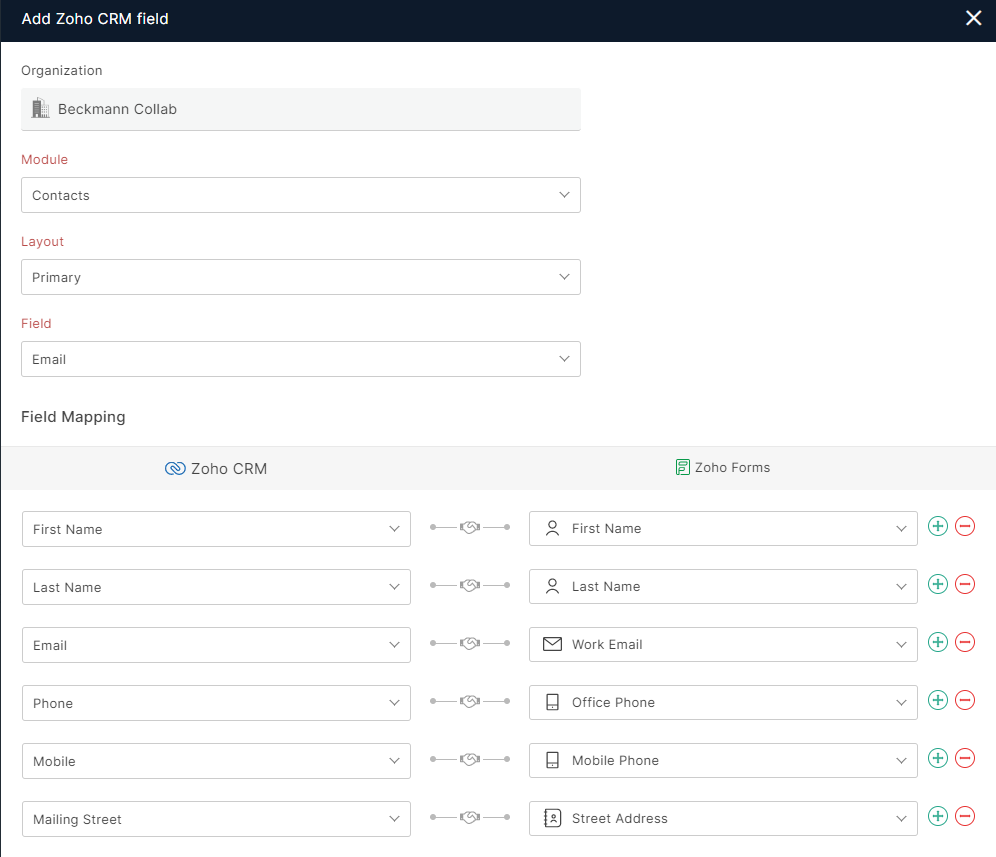This screenshot has width=996, height=857.
Task: Close the Add Zoho CRM field dialog
Action: click(973, 18)
